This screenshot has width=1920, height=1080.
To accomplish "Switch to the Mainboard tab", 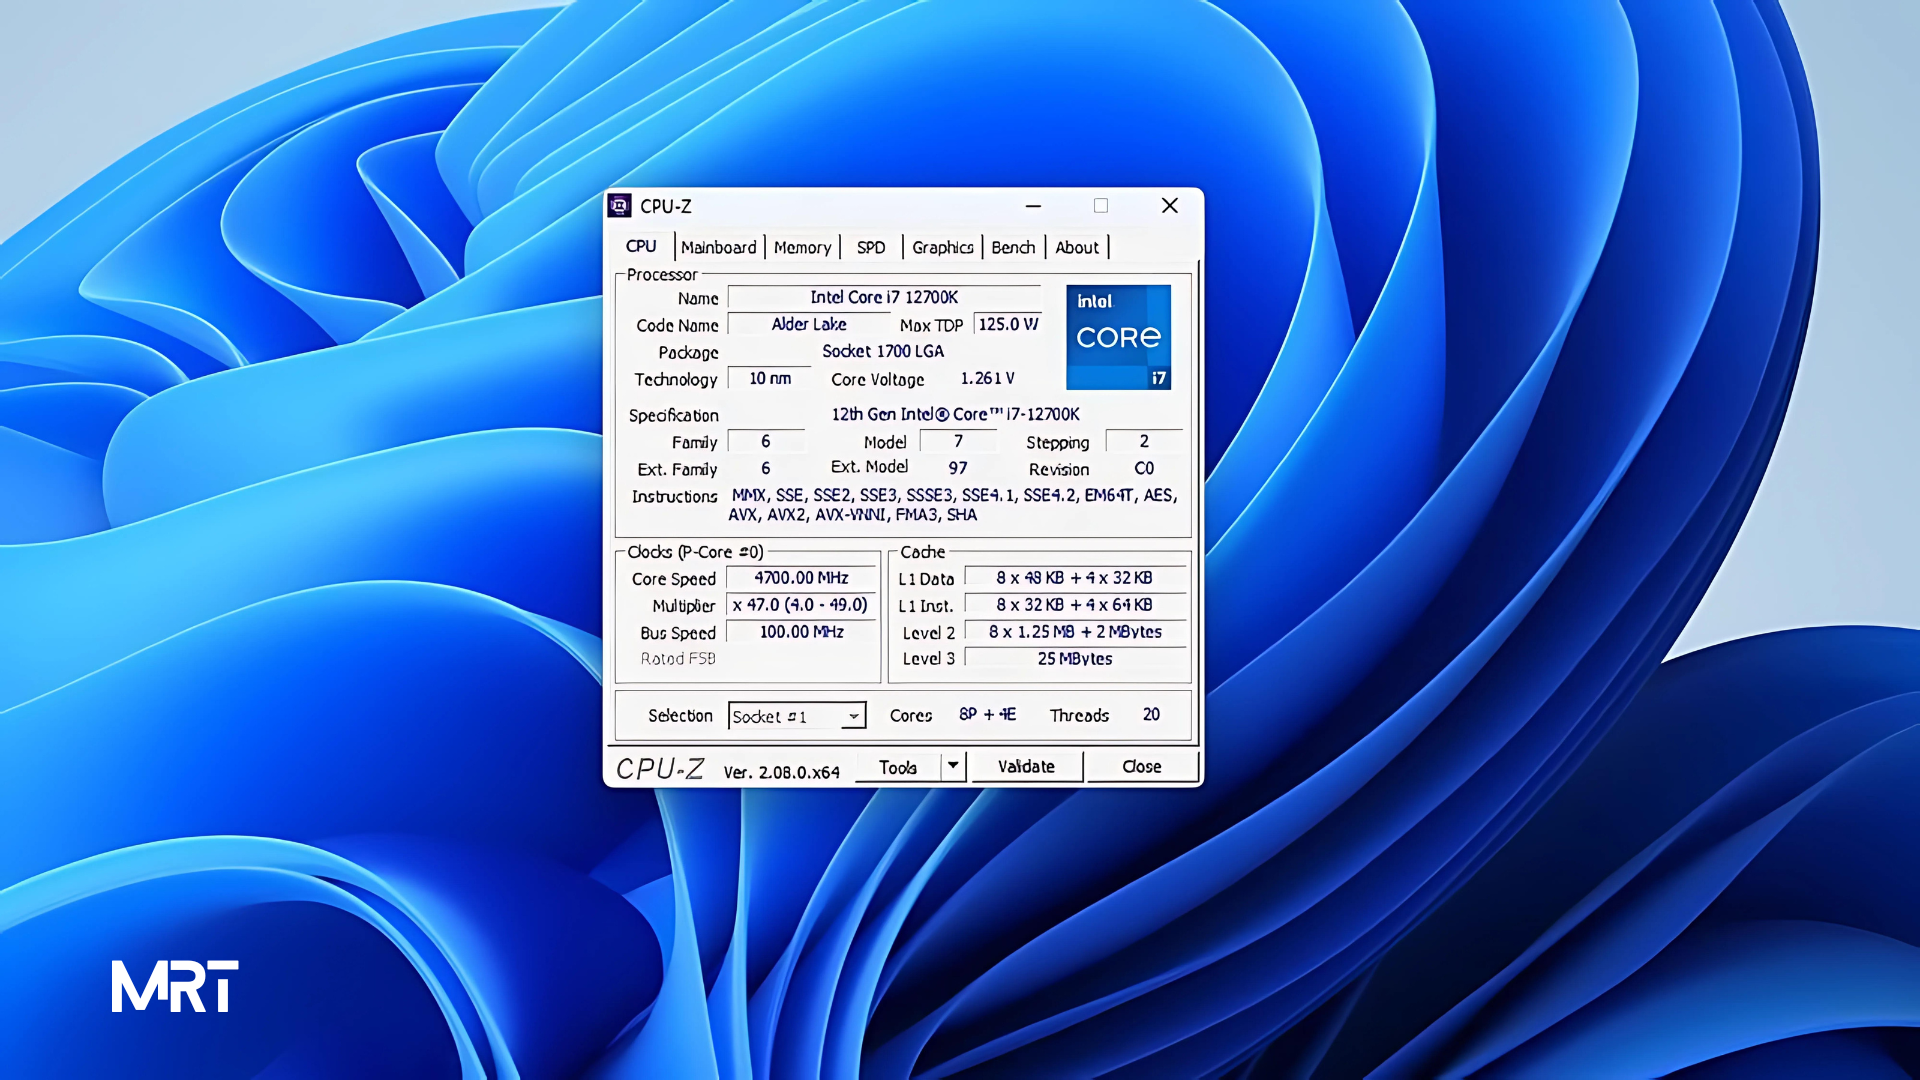I will click(718, 247).
